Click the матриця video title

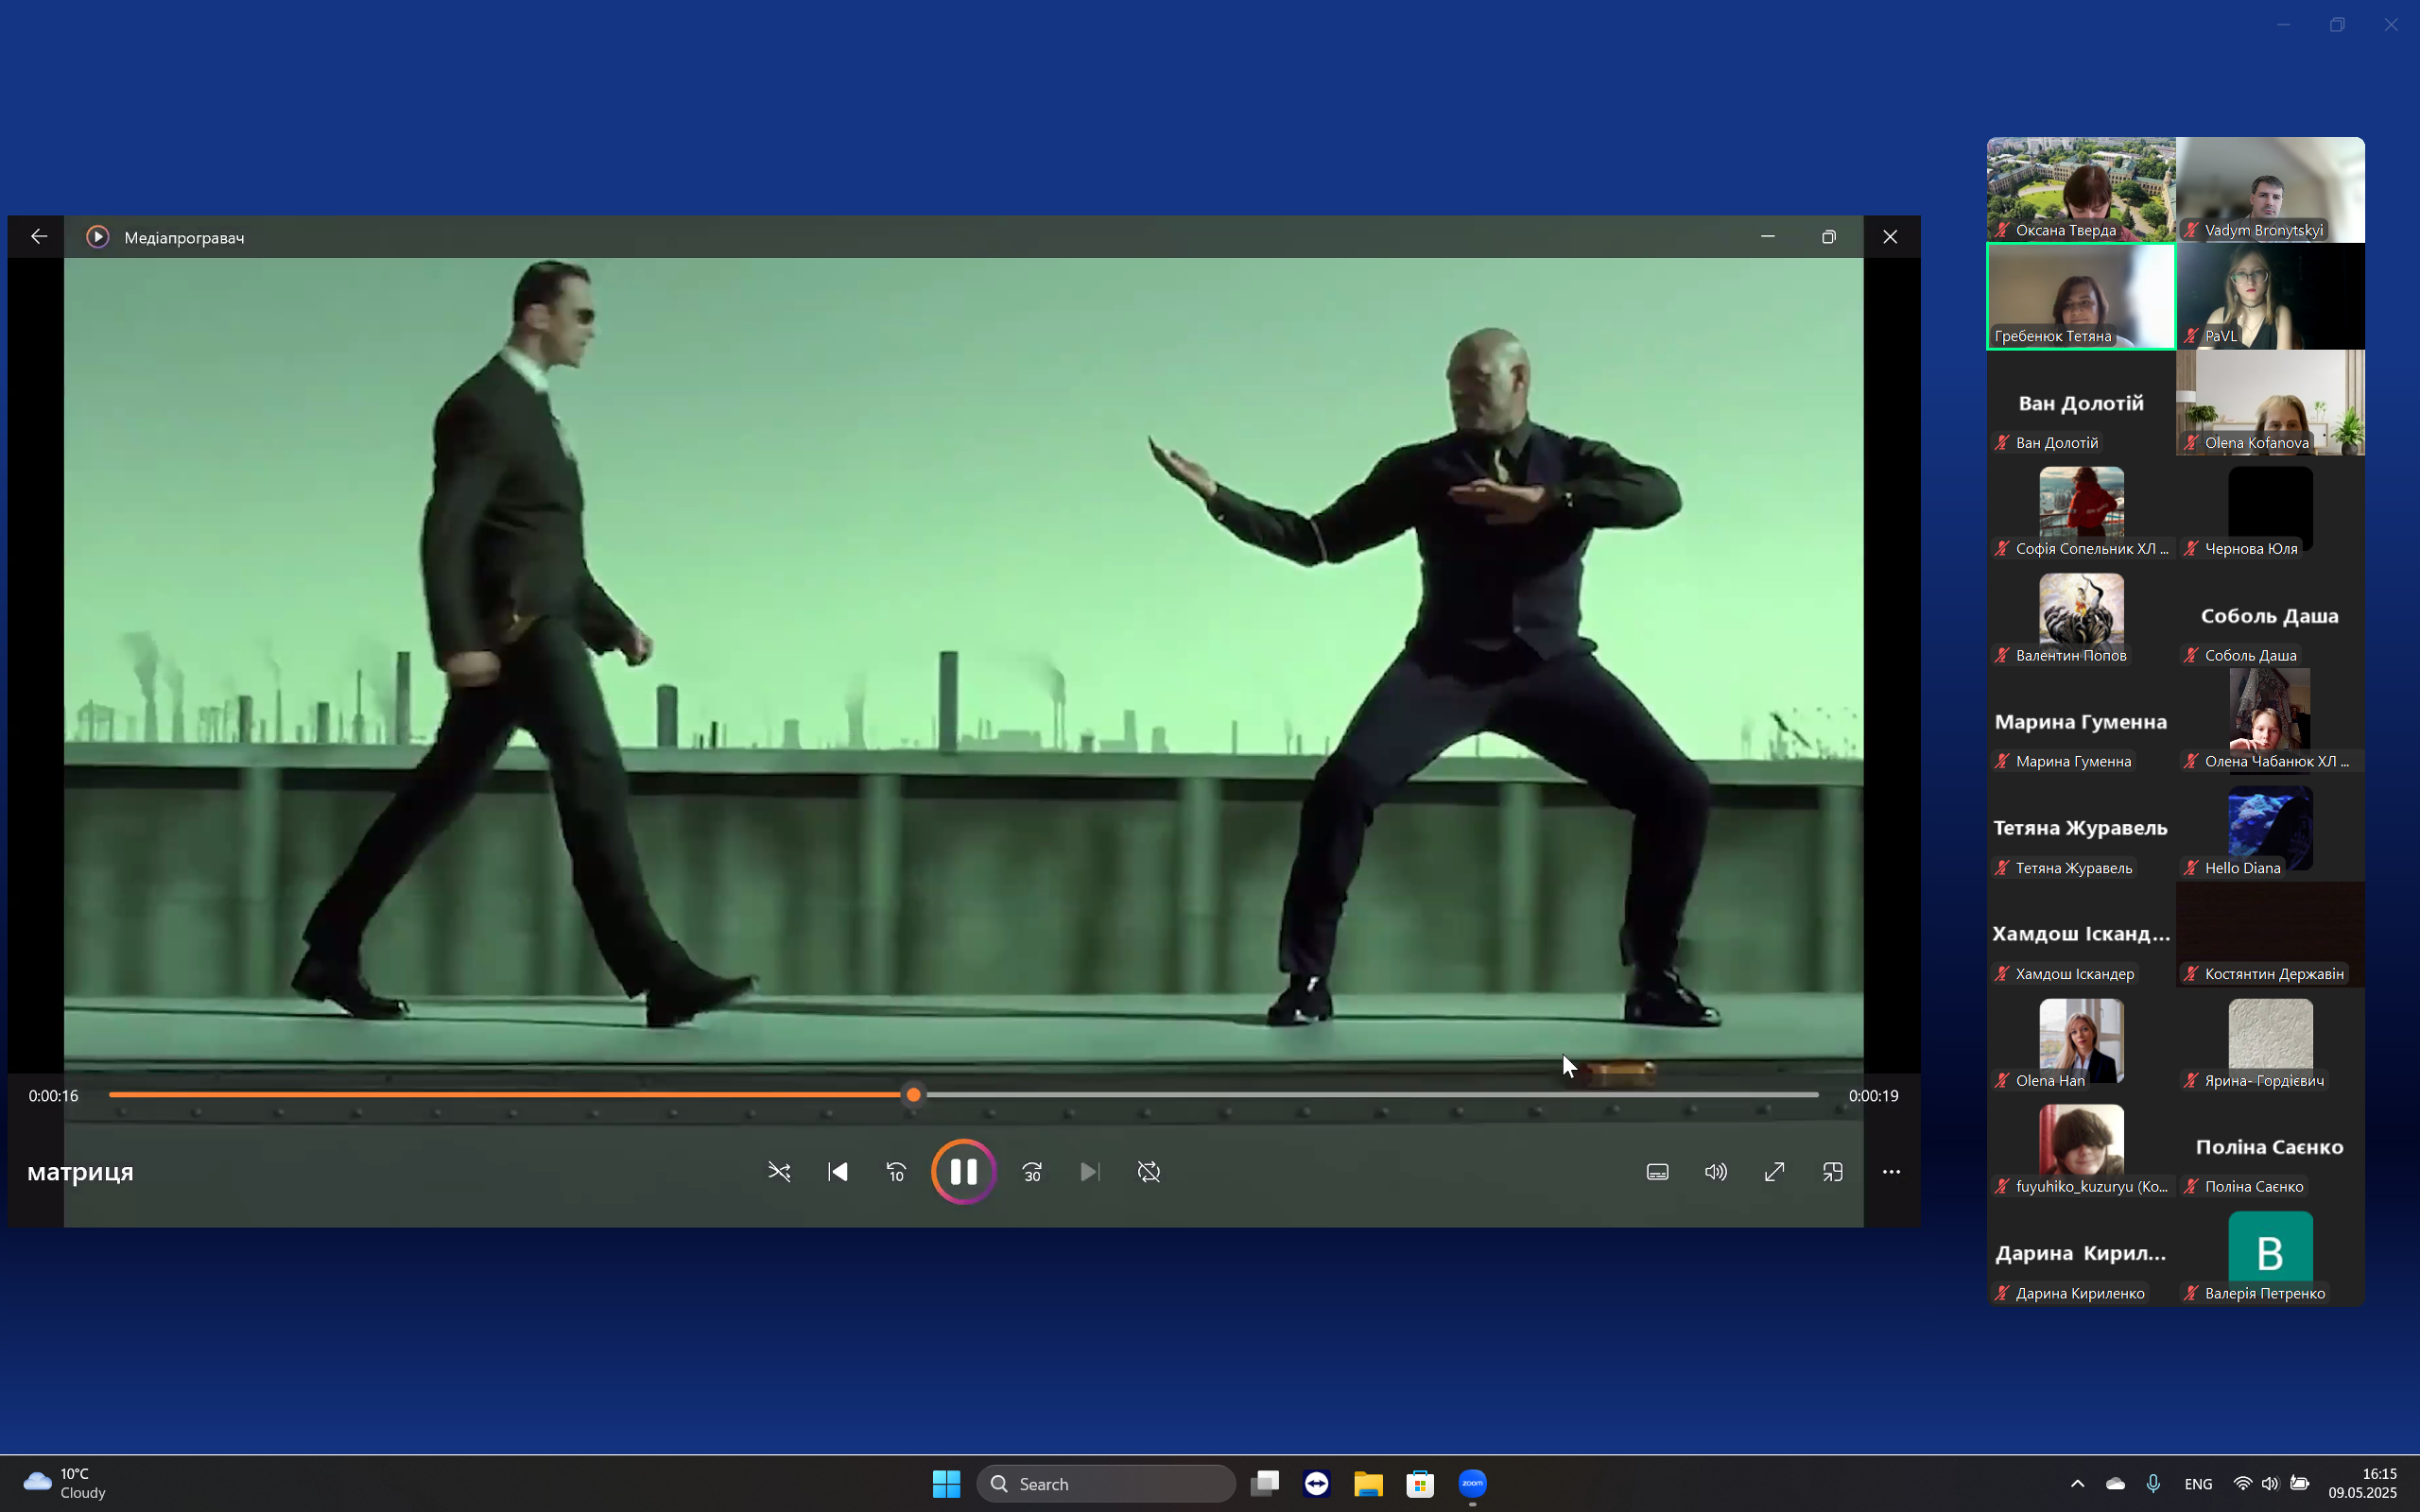pos(80,1172)
